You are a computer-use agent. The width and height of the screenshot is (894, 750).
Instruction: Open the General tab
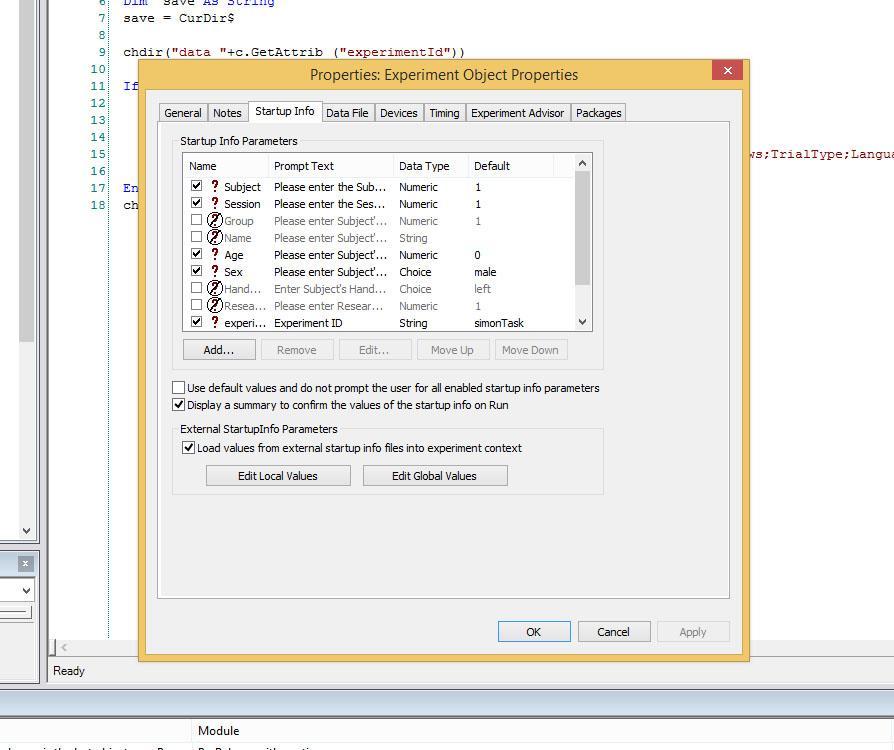183,113
